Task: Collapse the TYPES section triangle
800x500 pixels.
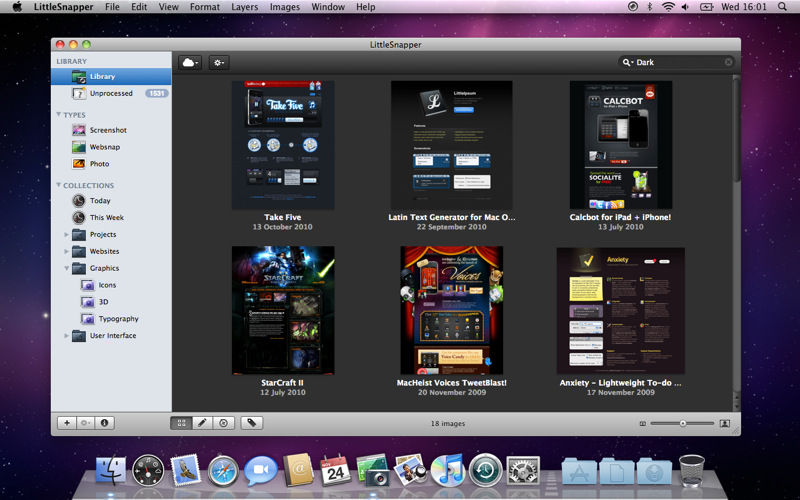Action: coord(59,114)
